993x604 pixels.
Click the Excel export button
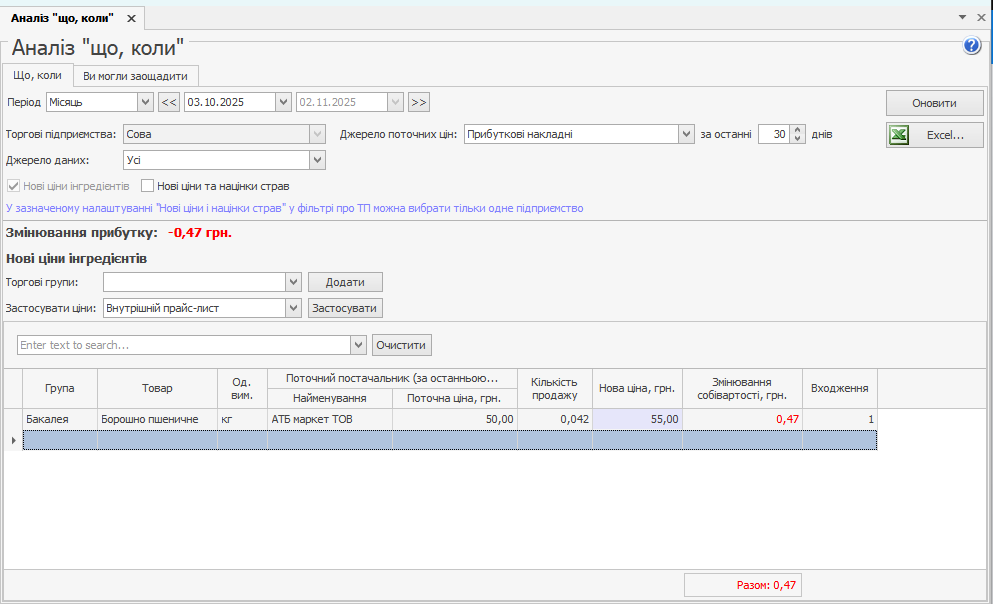coord(934,135)
